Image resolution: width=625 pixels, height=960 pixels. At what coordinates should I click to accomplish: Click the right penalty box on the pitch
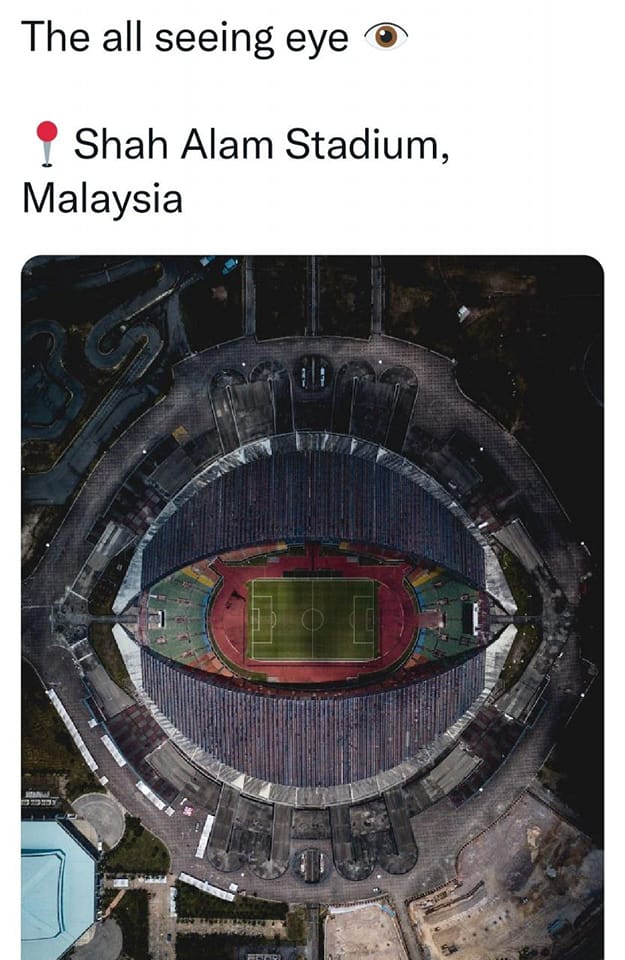tap(364, 620)
